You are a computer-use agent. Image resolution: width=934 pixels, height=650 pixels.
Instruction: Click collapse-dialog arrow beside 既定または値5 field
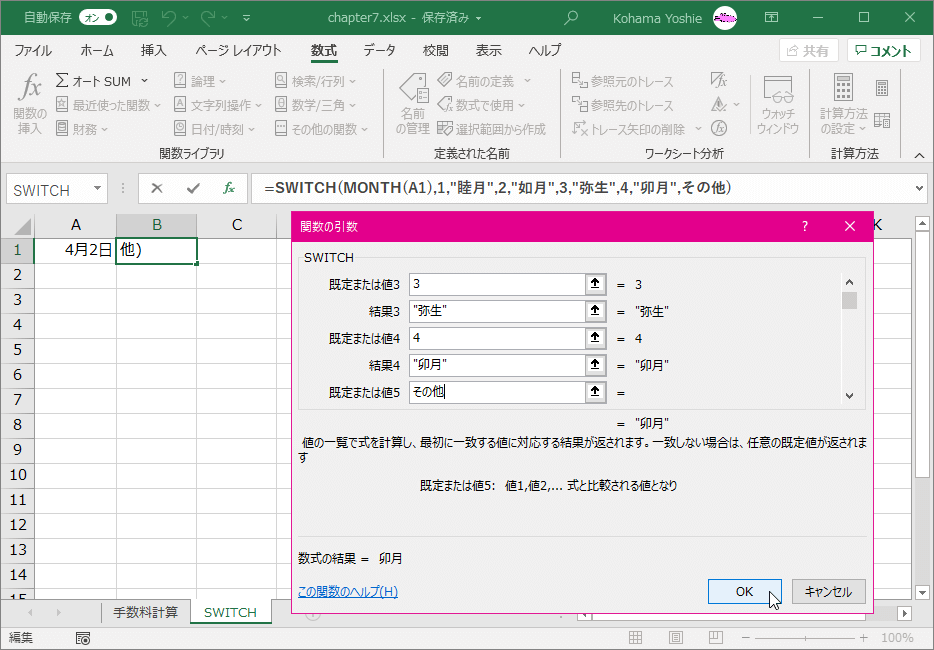point(595,392)
